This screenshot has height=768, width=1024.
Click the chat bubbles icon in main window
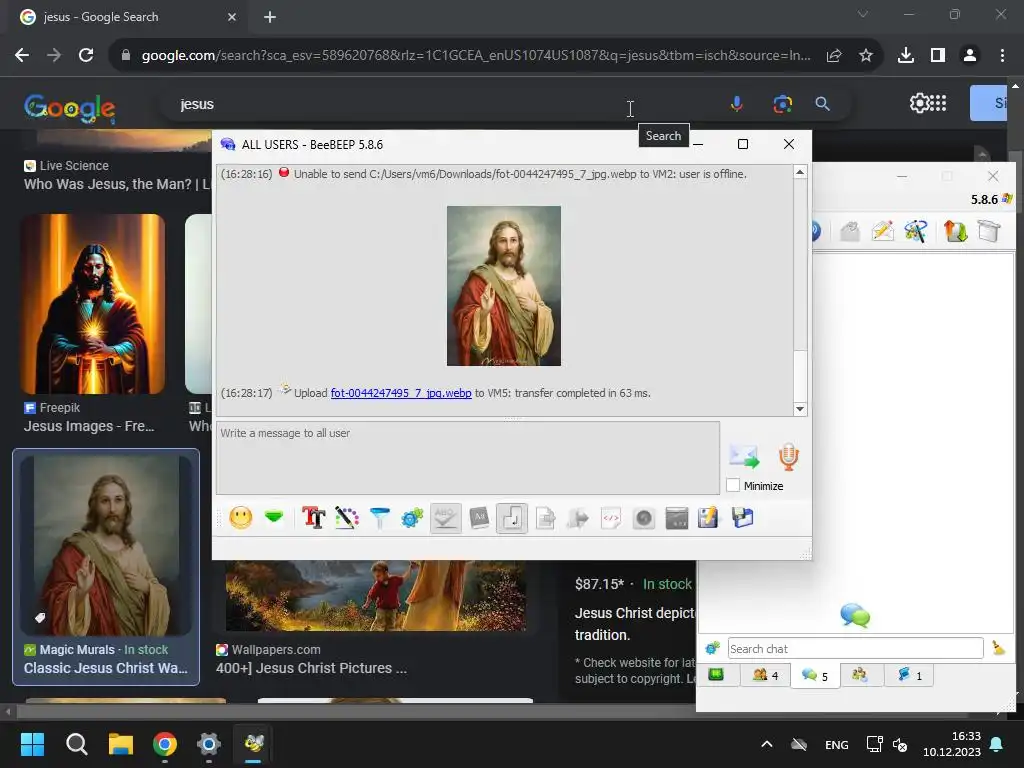855,615
